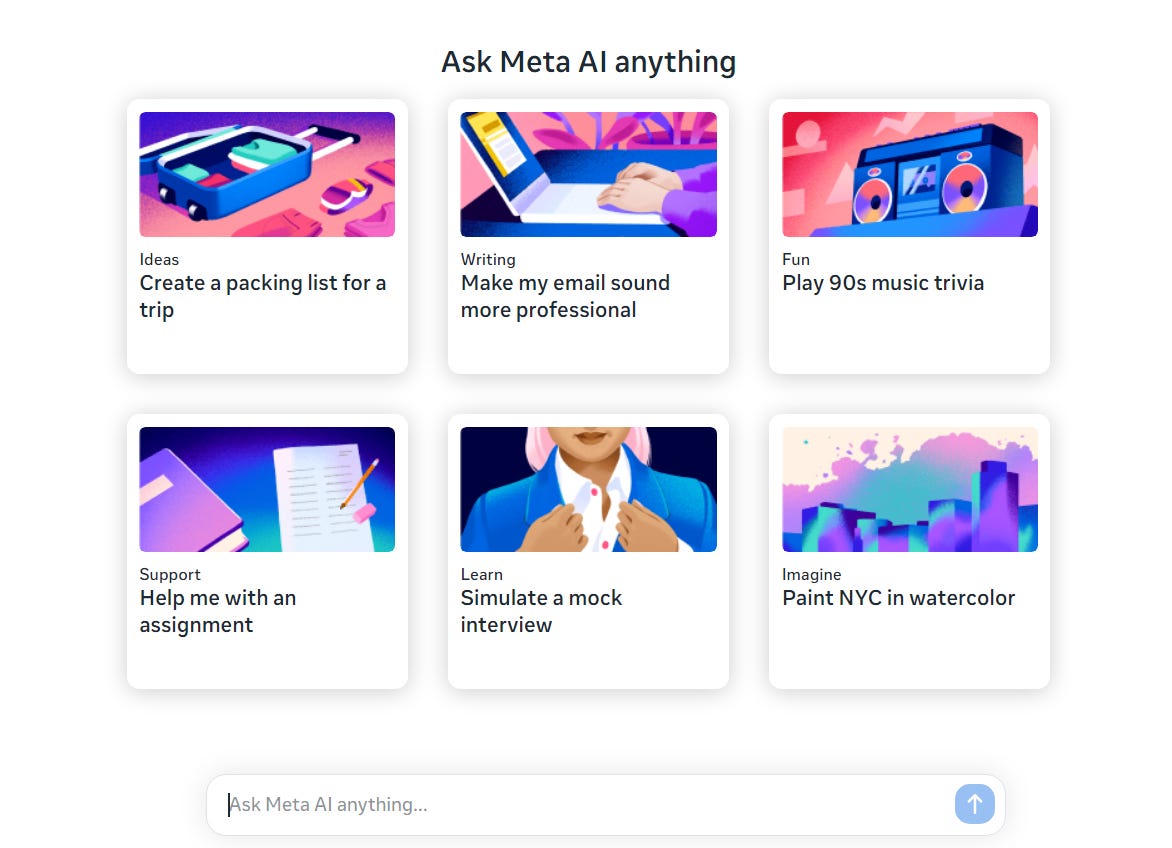Click the blue send arrow button

[974, 804]
